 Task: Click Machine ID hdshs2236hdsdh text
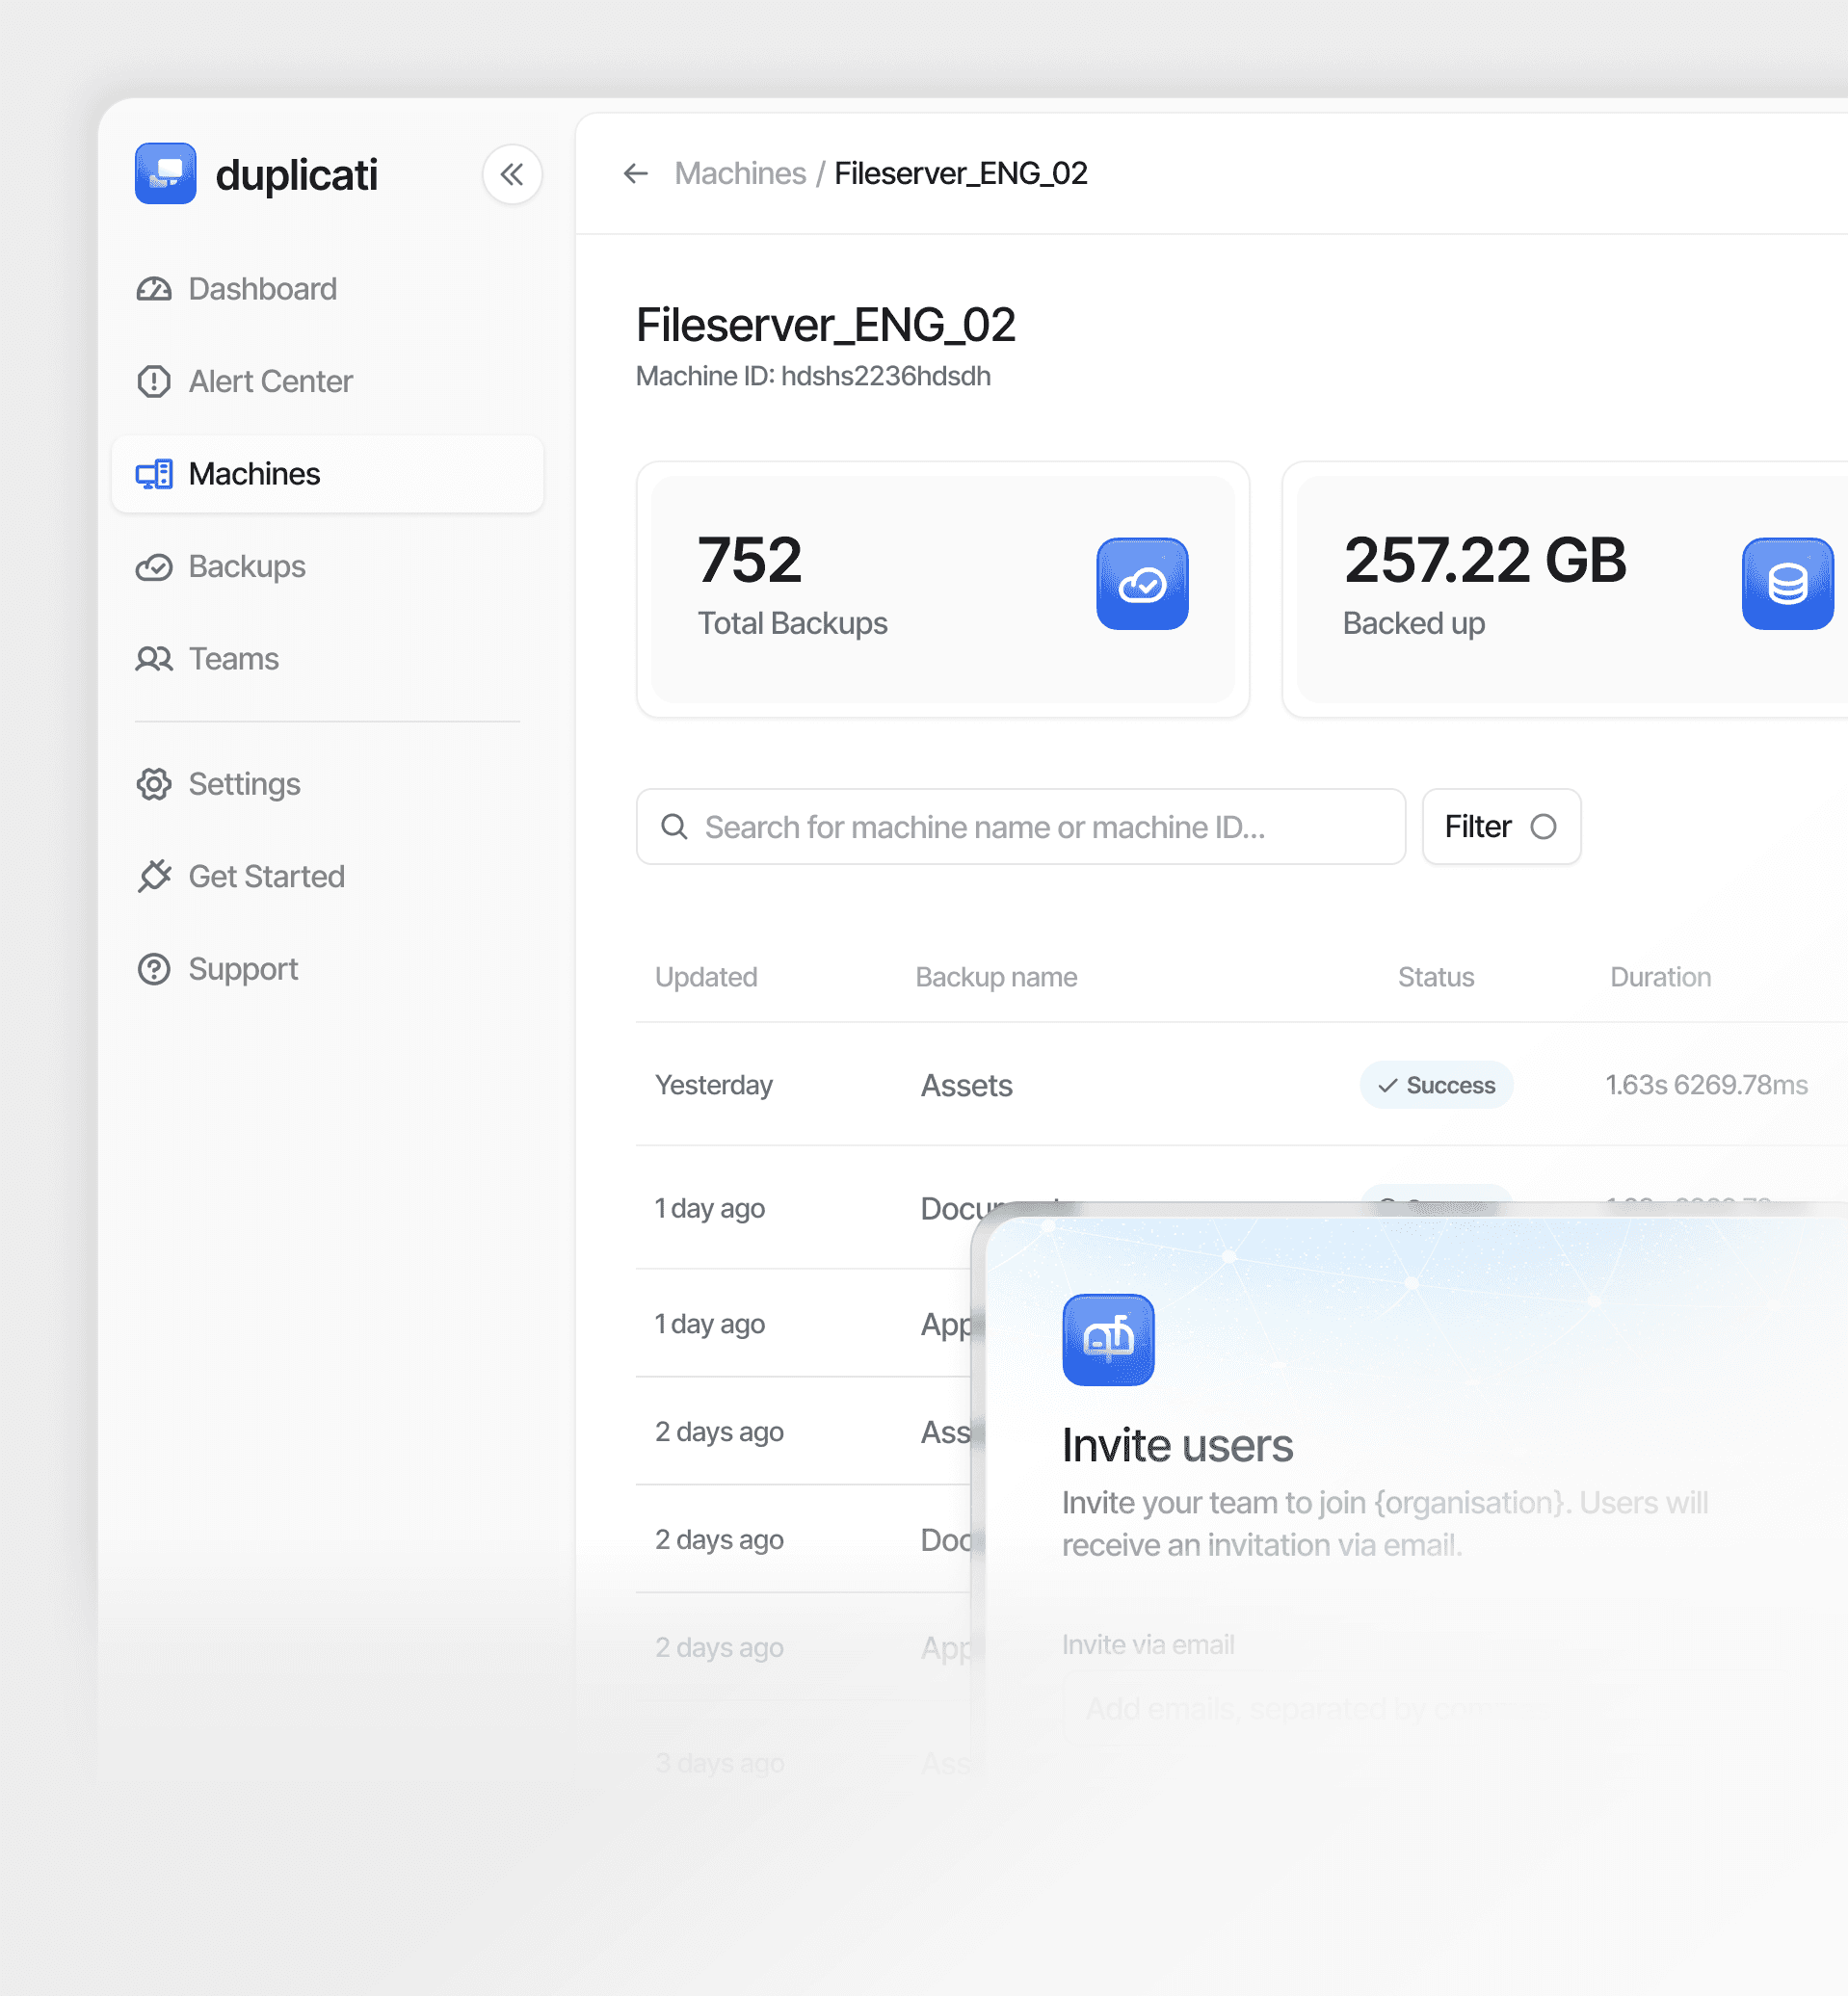(813, 376)
